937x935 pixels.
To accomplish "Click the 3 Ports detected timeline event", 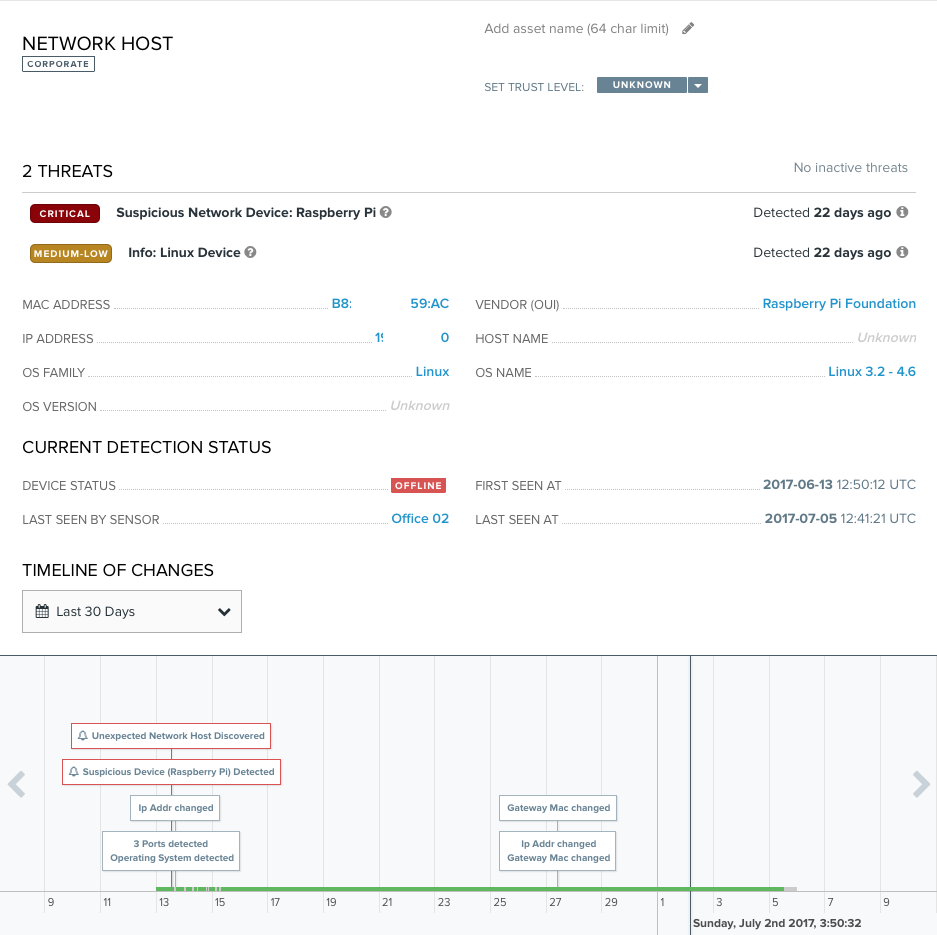I will (171, 844).
